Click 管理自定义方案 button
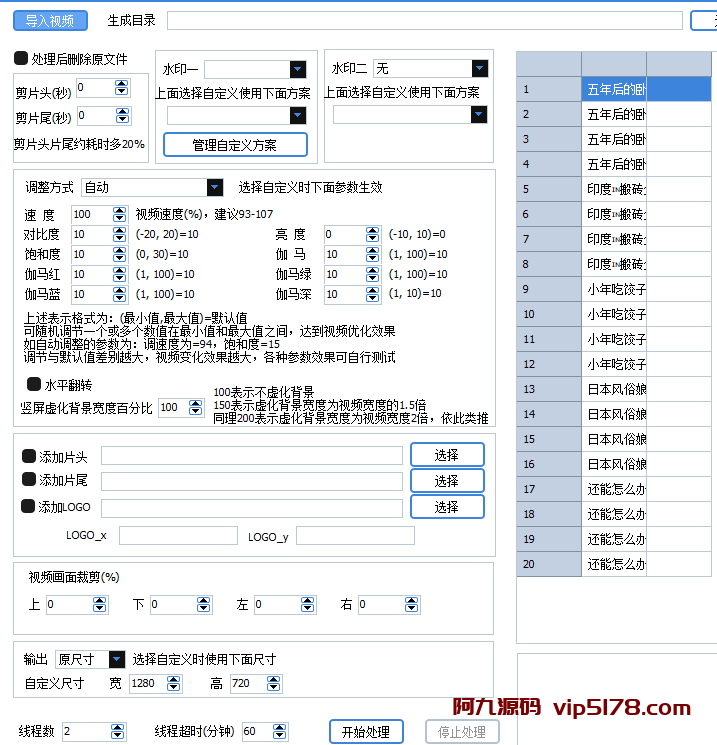Viewport: 717px width, 745px height. [235, 144]
